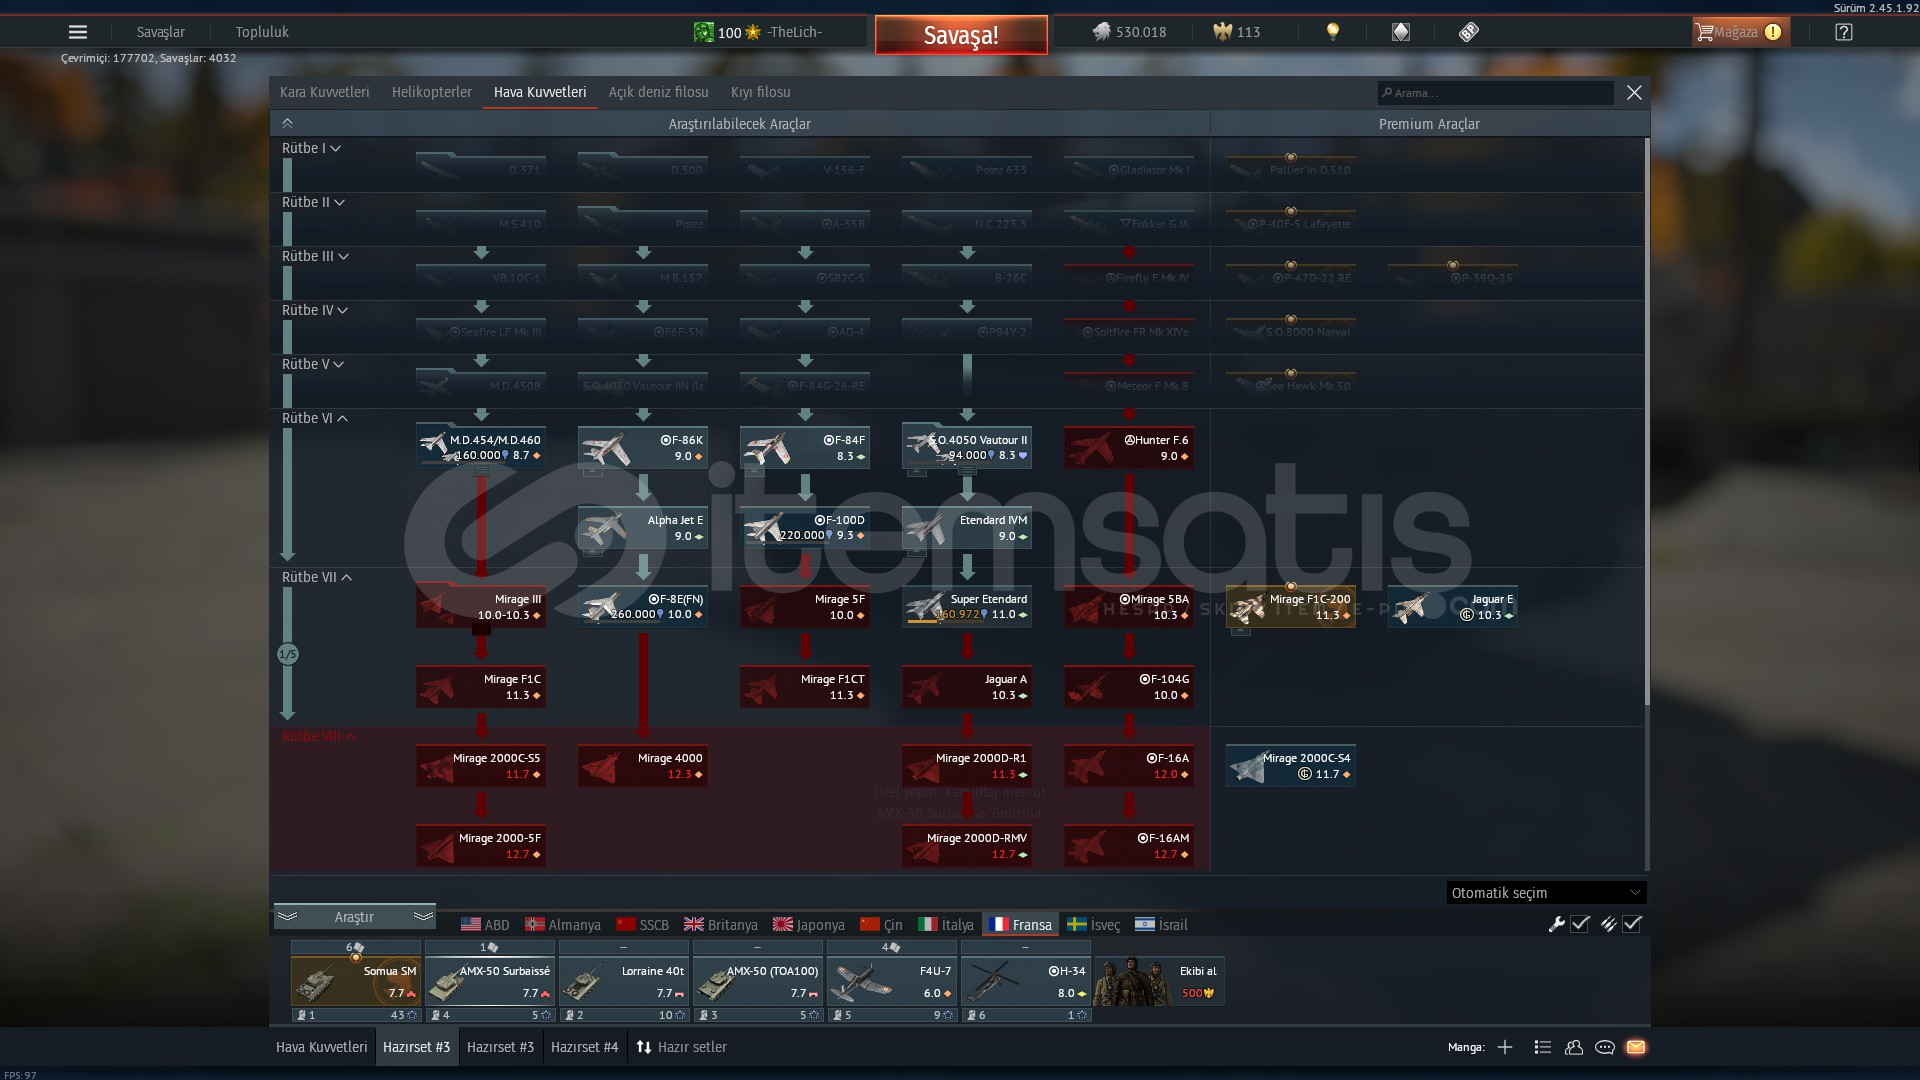
Task: Click the plus icon next to Manga
Action: pyautogui.click(x=1505, y=1047)
